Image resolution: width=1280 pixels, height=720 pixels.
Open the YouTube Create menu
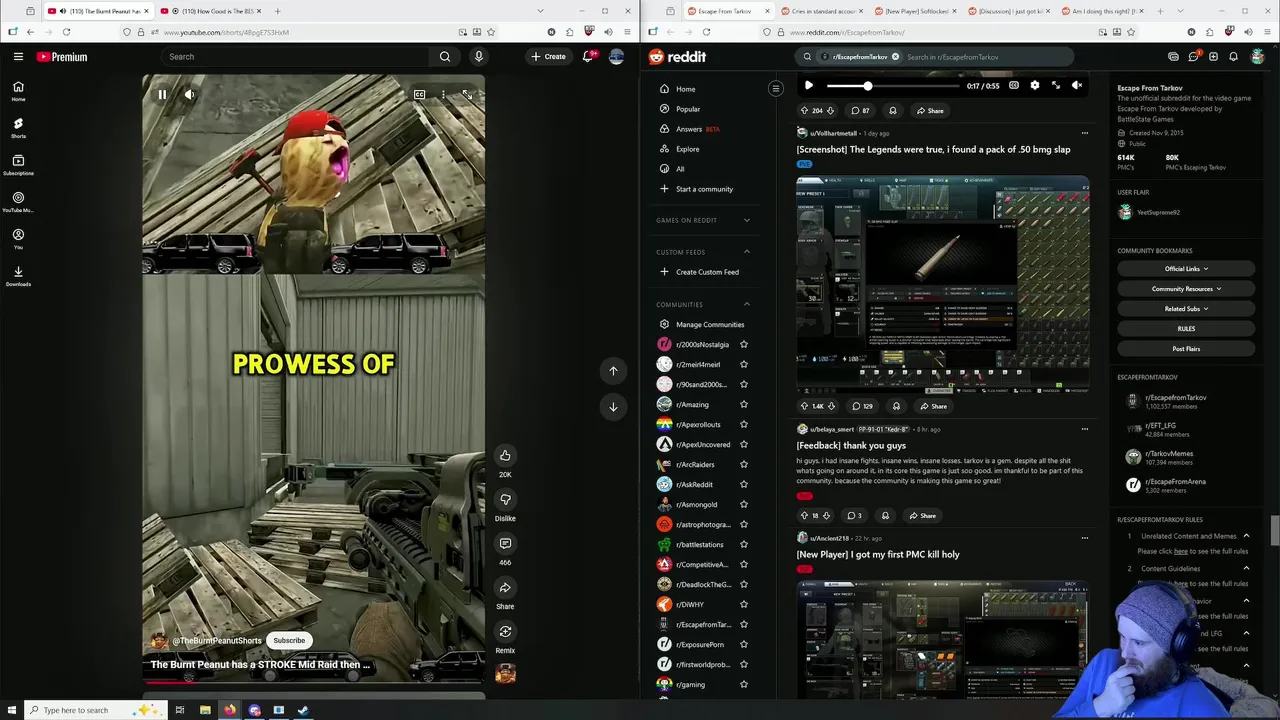pos(548,57)
